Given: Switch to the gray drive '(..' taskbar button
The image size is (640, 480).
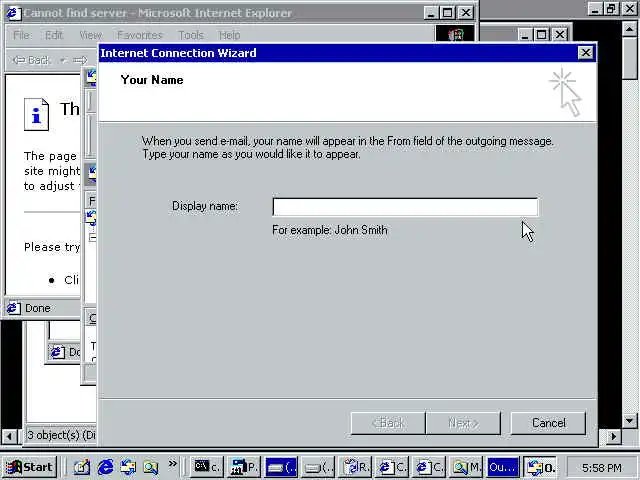Looking at the screenshot, I should (318, 467).
